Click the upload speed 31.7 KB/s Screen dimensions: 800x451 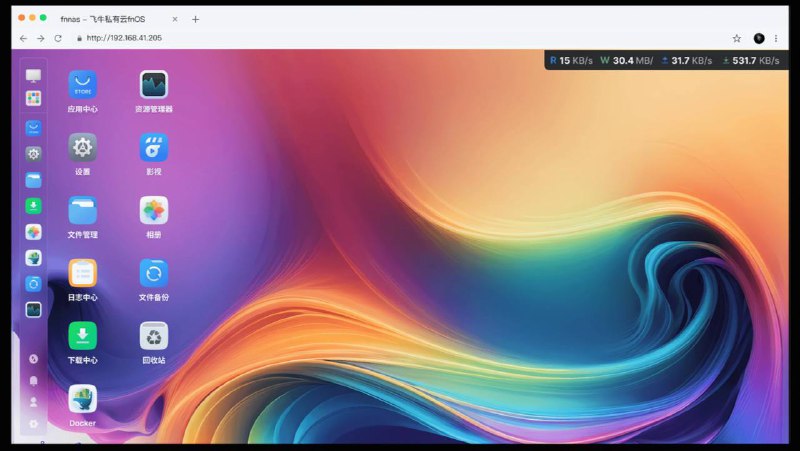click(x=687, y=61)
